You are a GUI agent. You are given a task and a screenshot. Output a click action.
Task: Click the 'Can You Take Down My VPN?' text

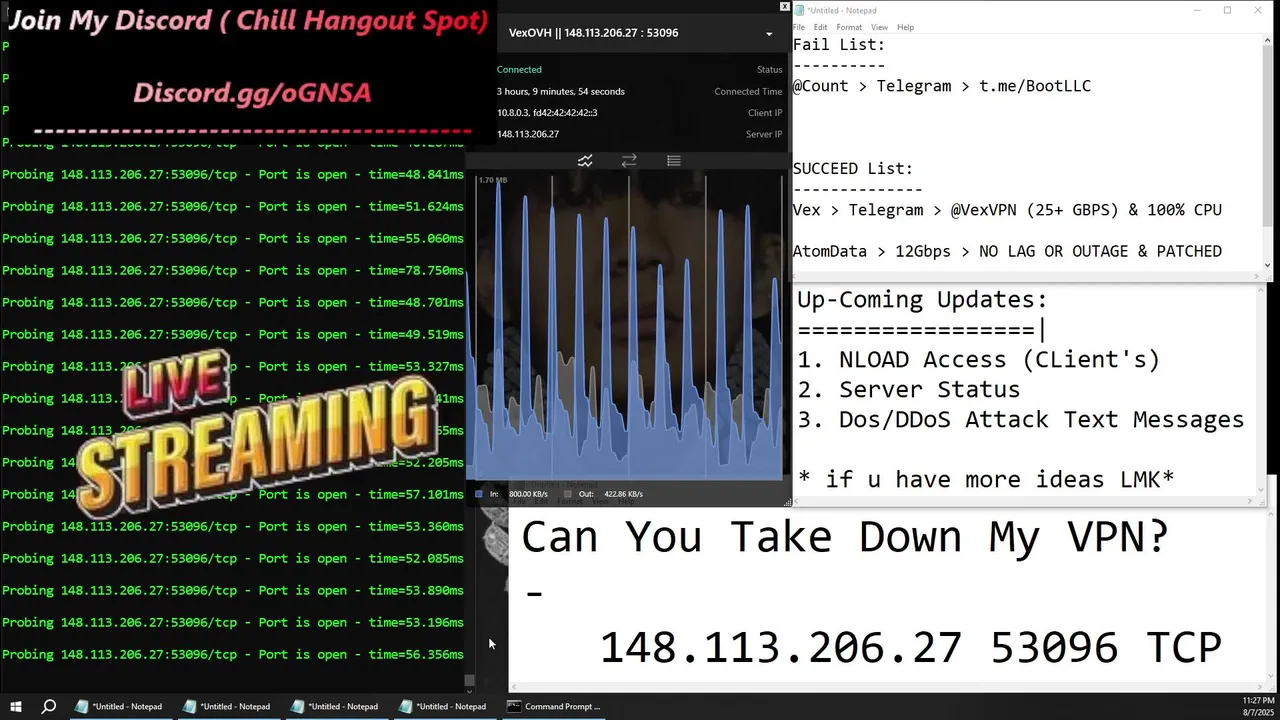click(x=845, y=537)
